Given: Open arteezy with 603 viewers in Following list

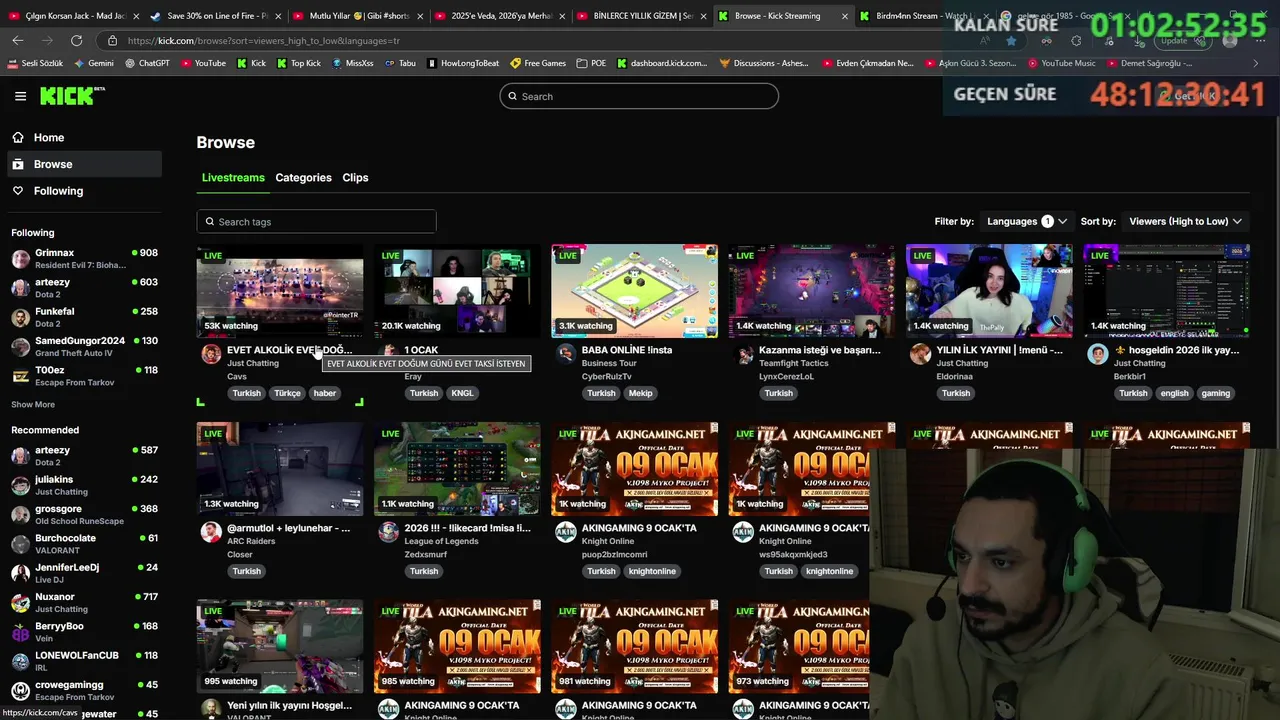Looking at the screenshot, I should click(x=84, y=288).
